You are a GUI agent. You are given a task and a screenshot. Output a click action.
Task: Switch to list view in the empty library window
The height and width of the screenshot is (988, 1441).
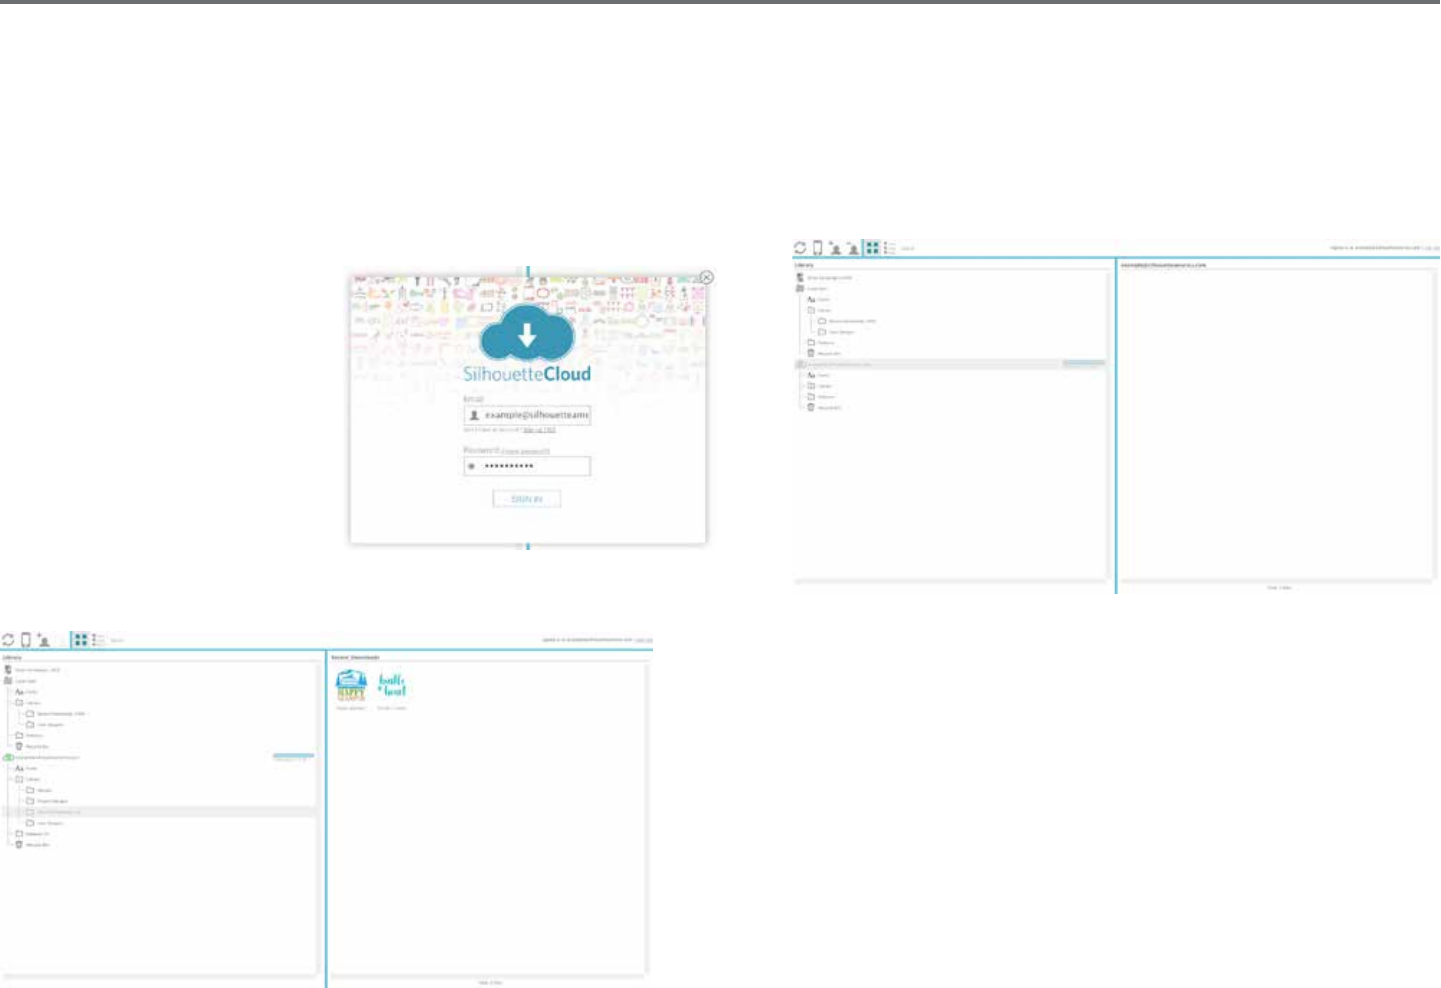[x=890, y=248]
